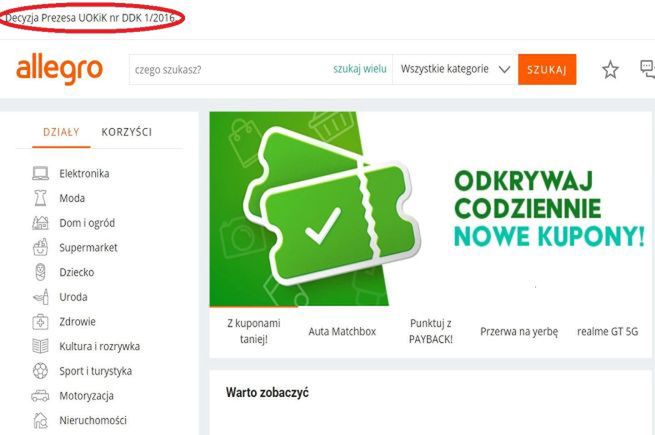
Task: Open the Kultura i rozrywka category link
Action: tap(99, 346)
